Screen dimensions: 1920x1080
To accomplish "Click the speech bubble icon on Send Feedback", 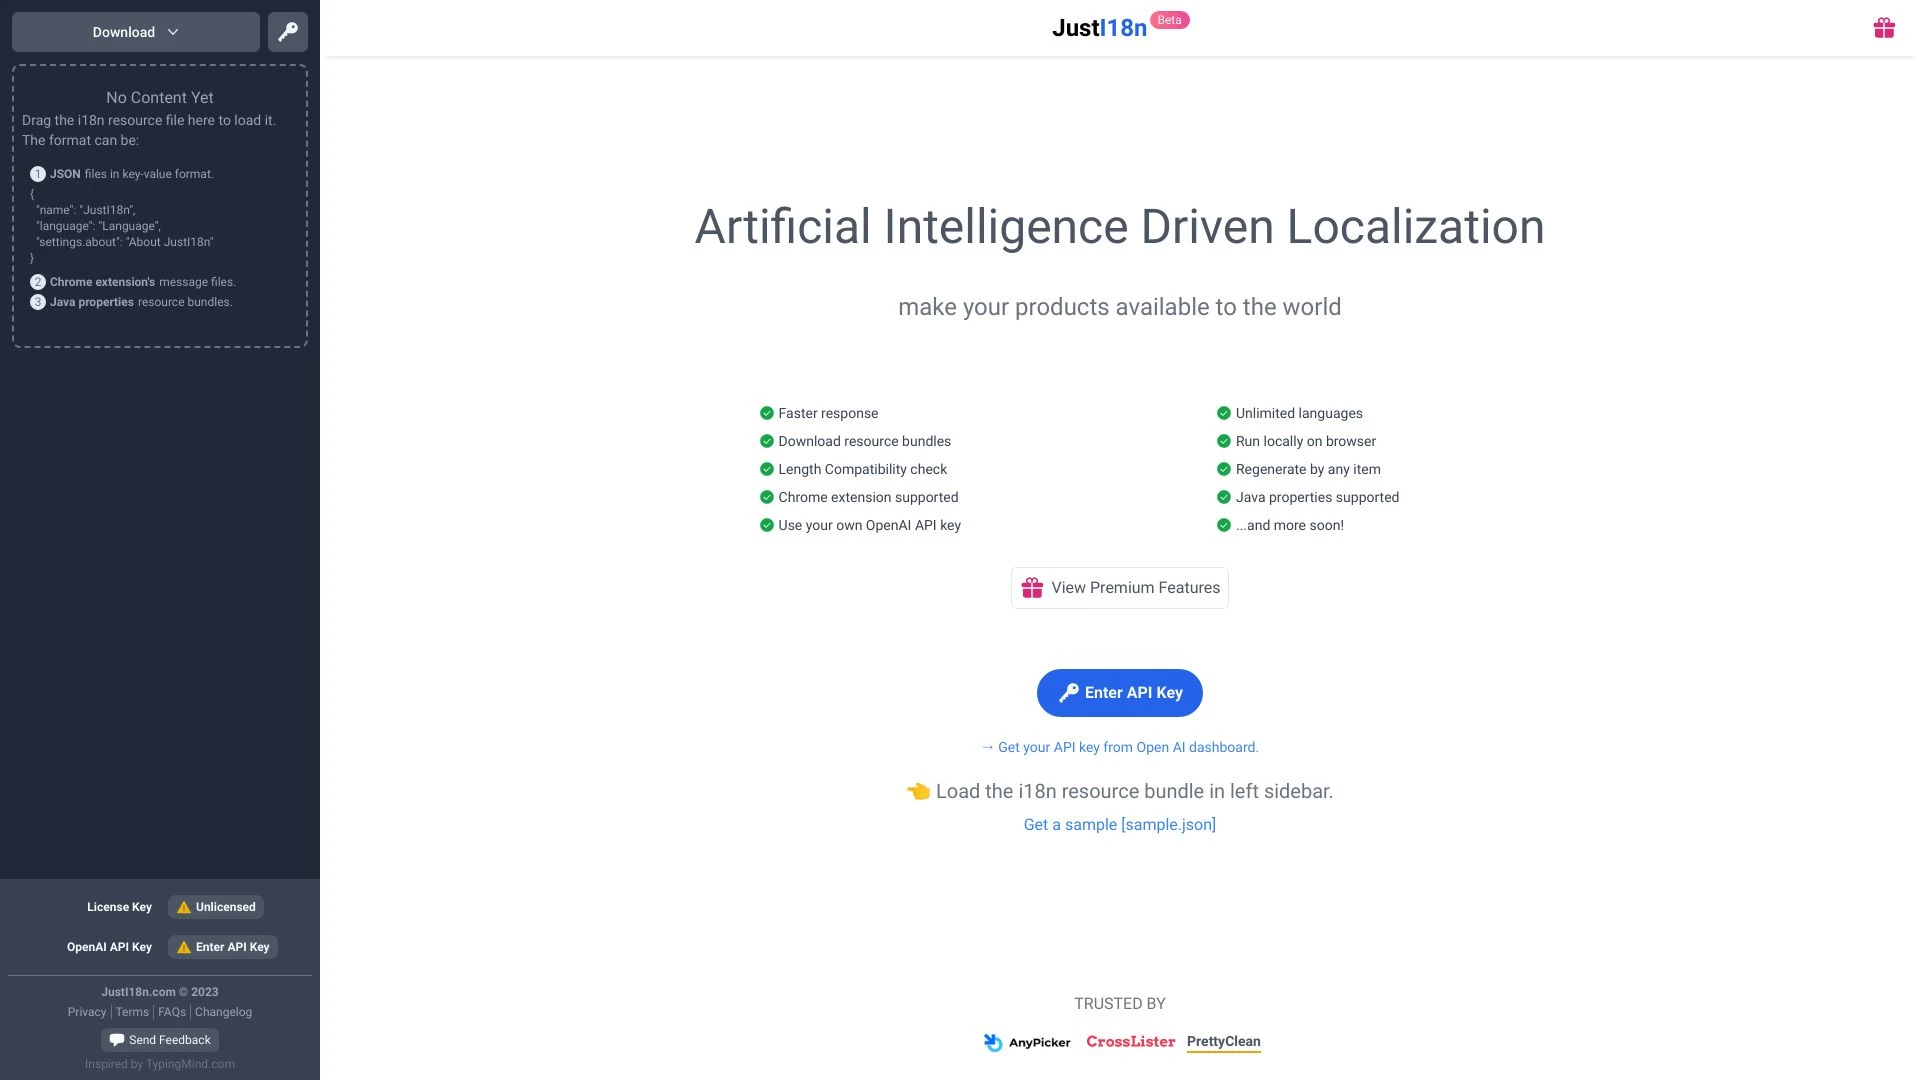I will pyautogui.click(x=119, y=1040).
